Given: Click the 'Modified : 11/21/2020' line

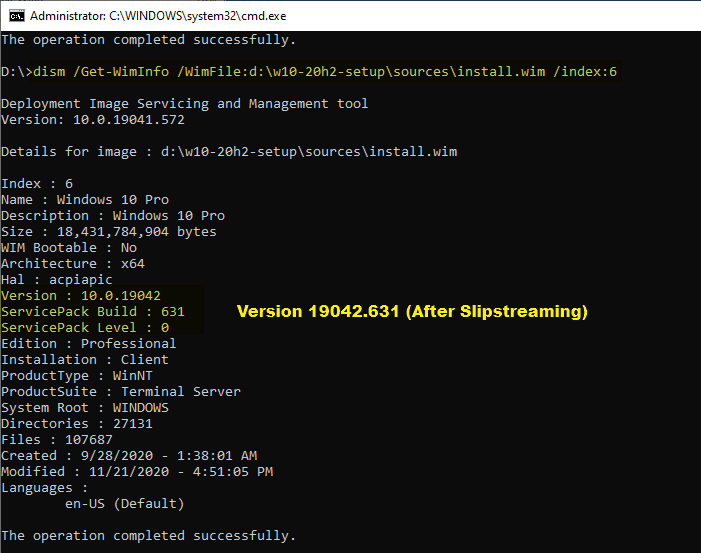Looking at the screenshot, I should pyautogui.click(x=137, y=472).
